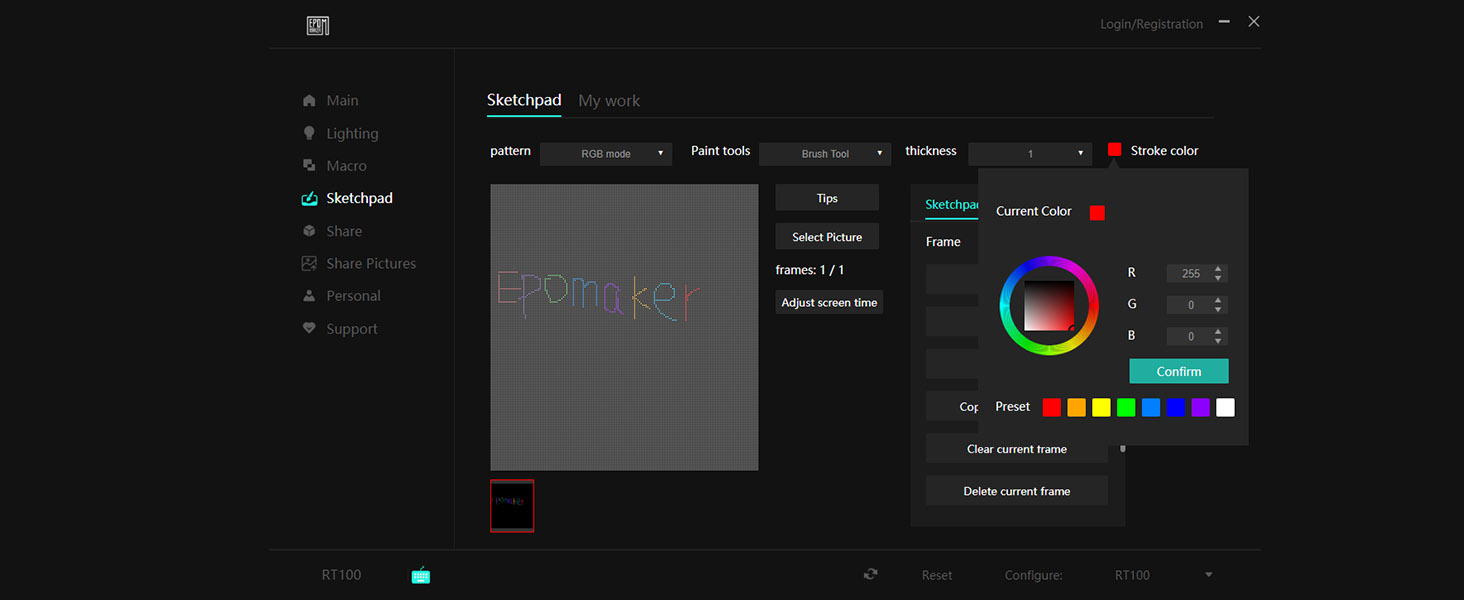Click the refresh sync icon near Reset

(871, 574)
